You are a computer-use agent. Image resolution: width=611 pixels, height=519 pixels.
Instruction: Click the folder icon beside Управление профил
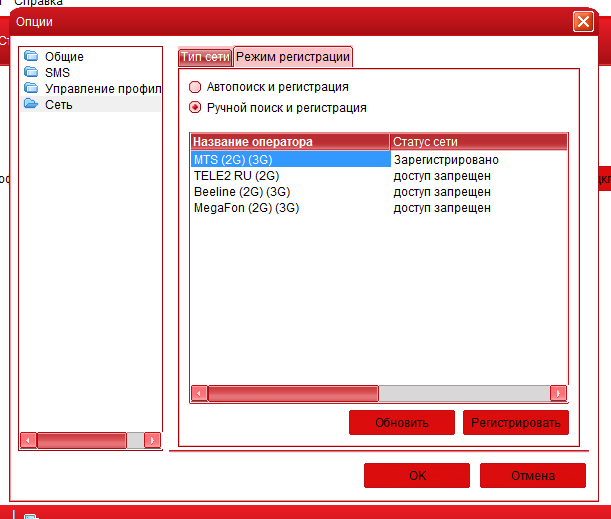pos(31,88)
